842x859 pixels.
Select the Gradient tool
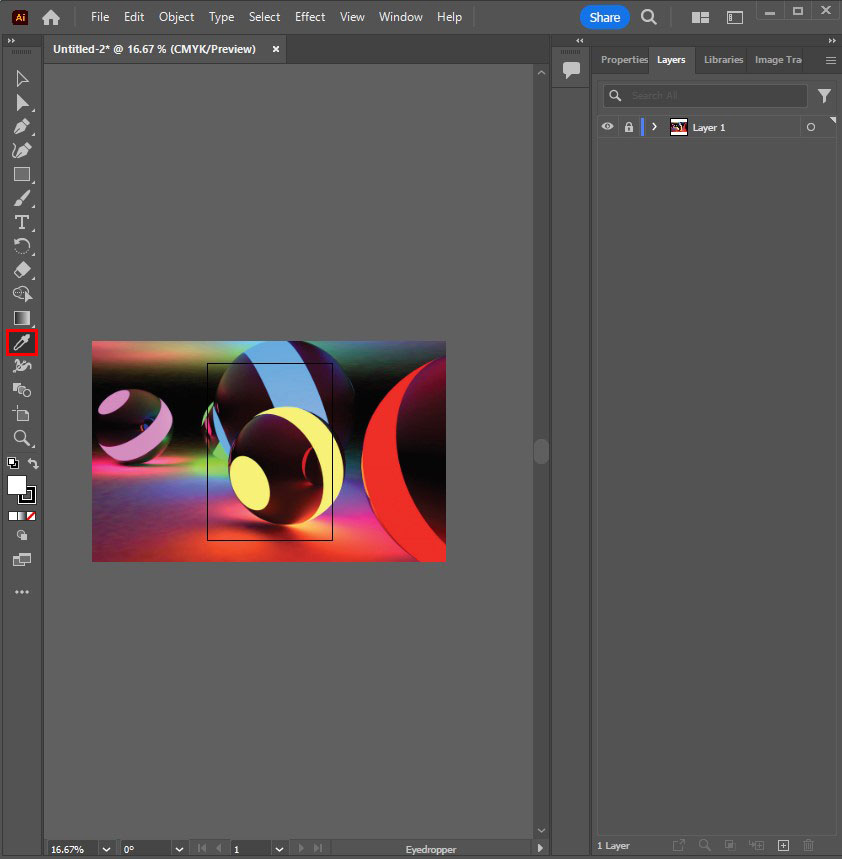coord(21,318)
